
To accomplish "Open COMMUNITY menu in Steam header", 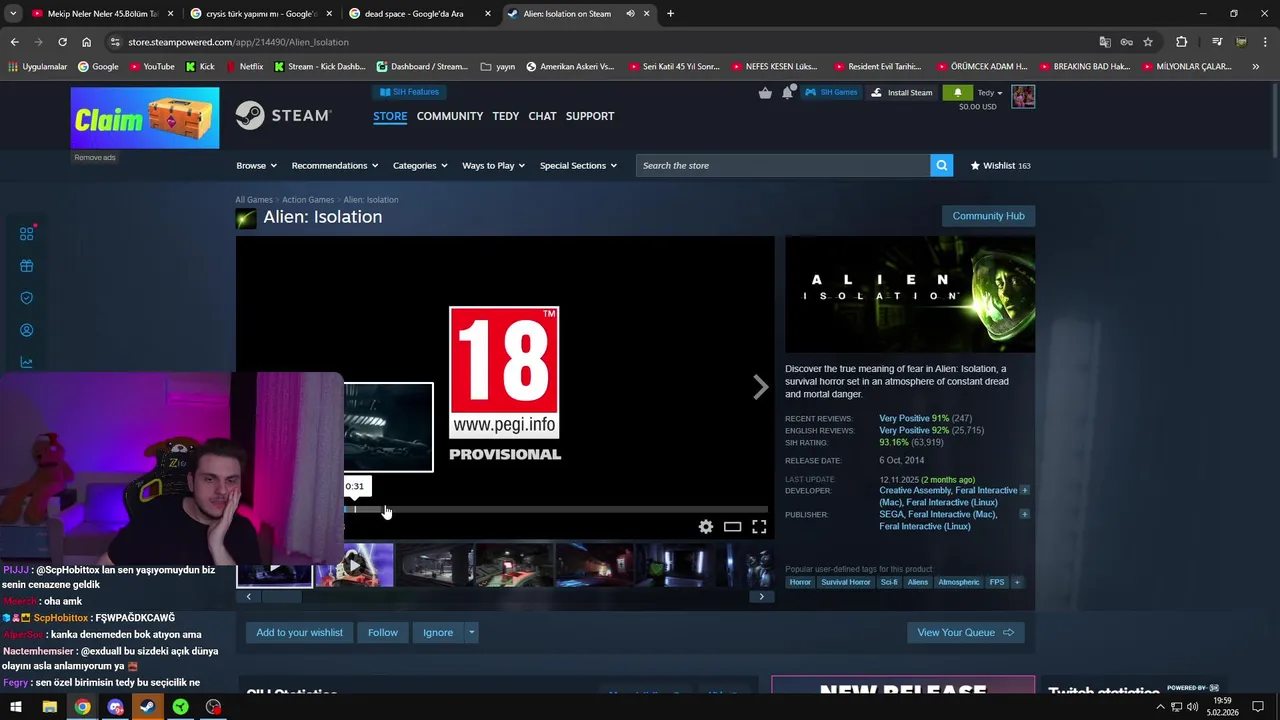I will [450, 116].
